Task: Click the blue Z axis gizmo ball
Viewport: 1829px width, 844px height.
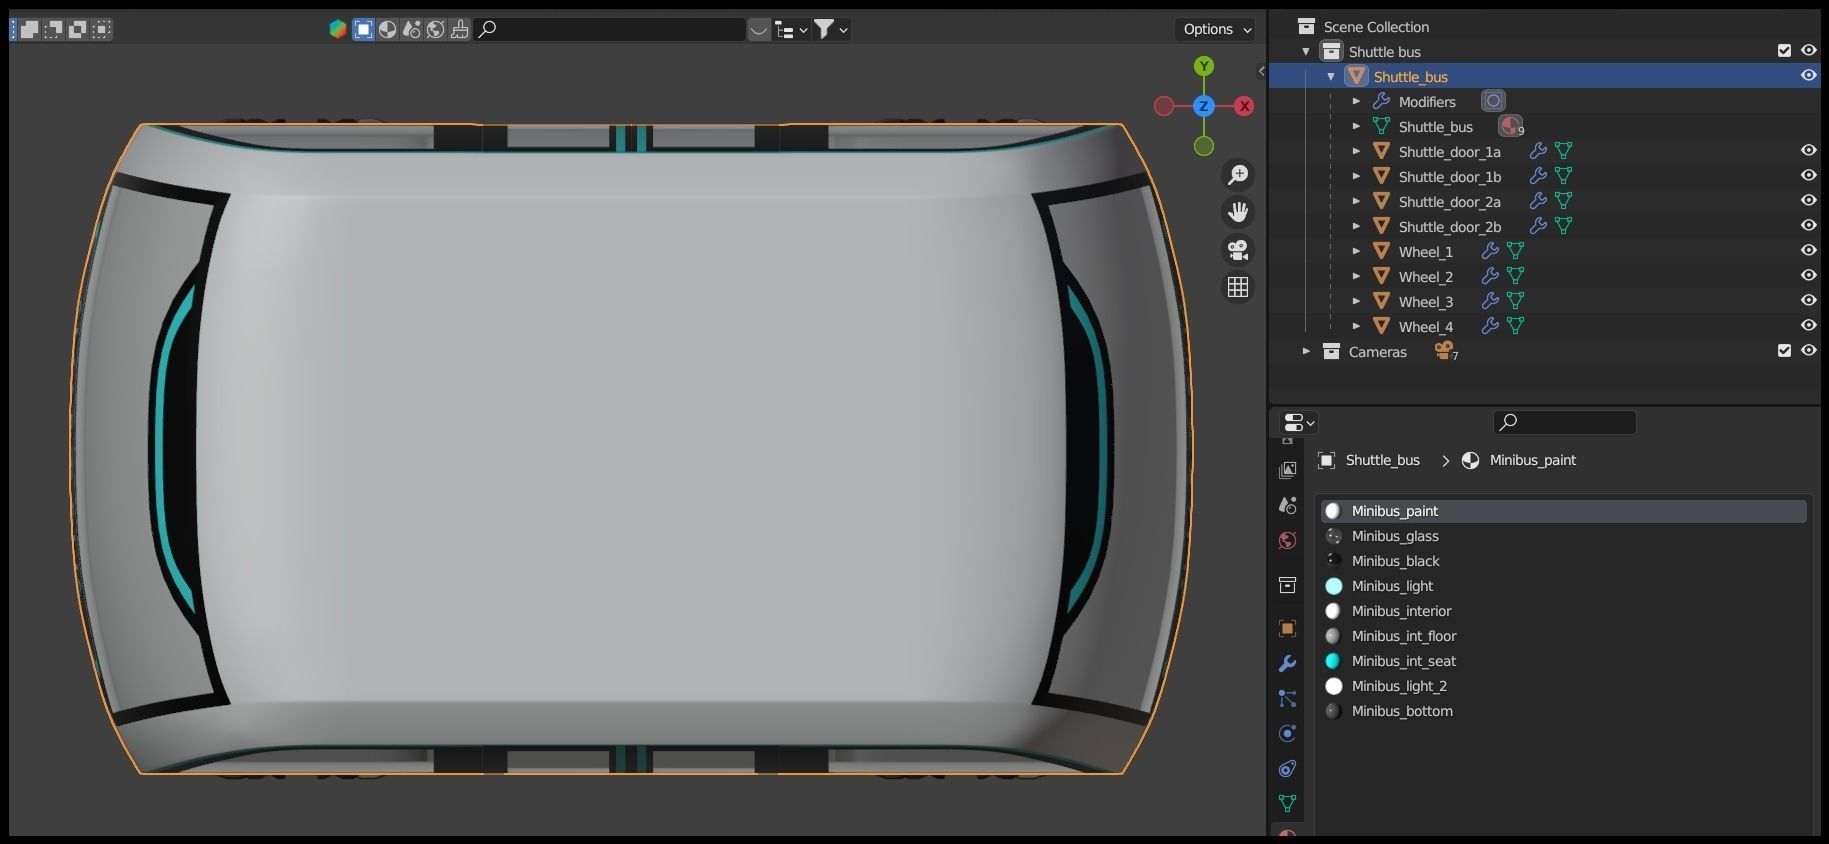Action: click(x=1204, y=106)
